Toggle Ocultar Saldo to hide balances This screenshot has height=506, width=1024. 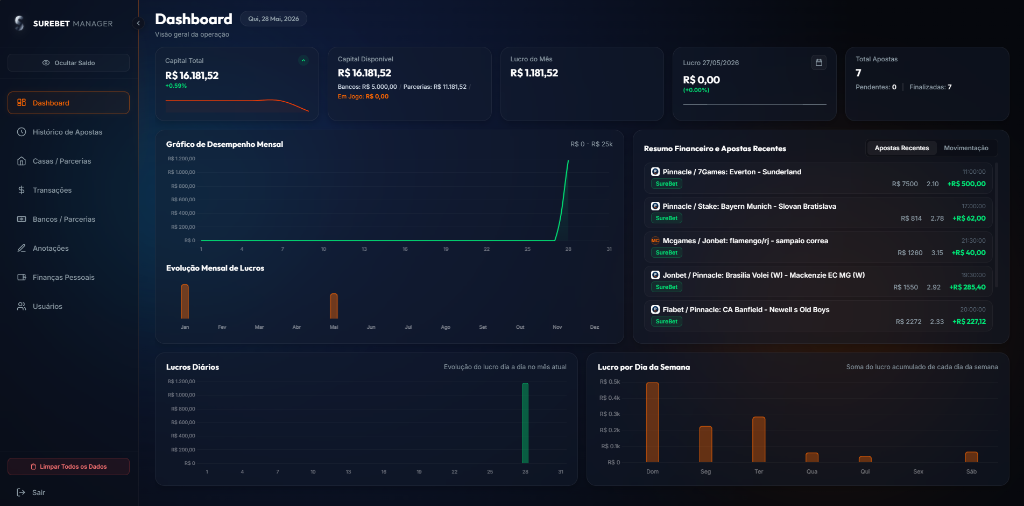click(x=69, y=63)
